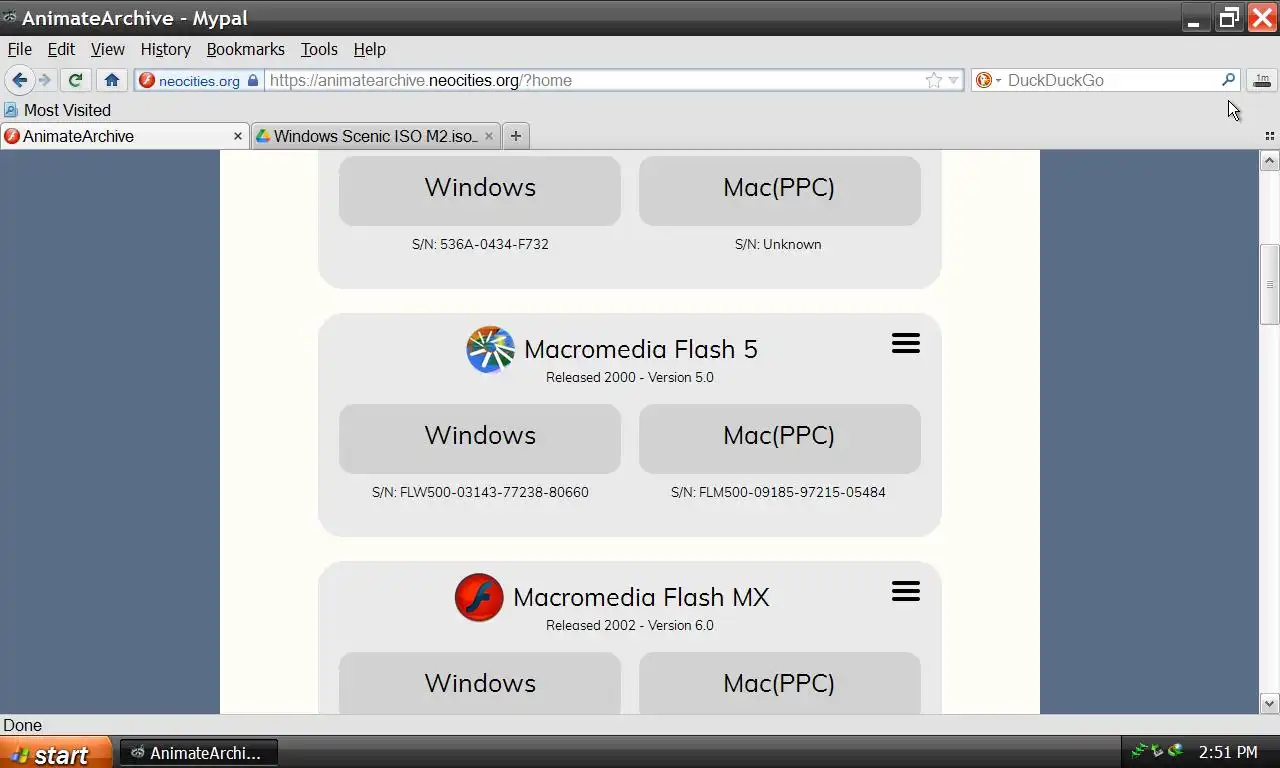Click the Macromedia Flash 5 heading

(641, 349)
